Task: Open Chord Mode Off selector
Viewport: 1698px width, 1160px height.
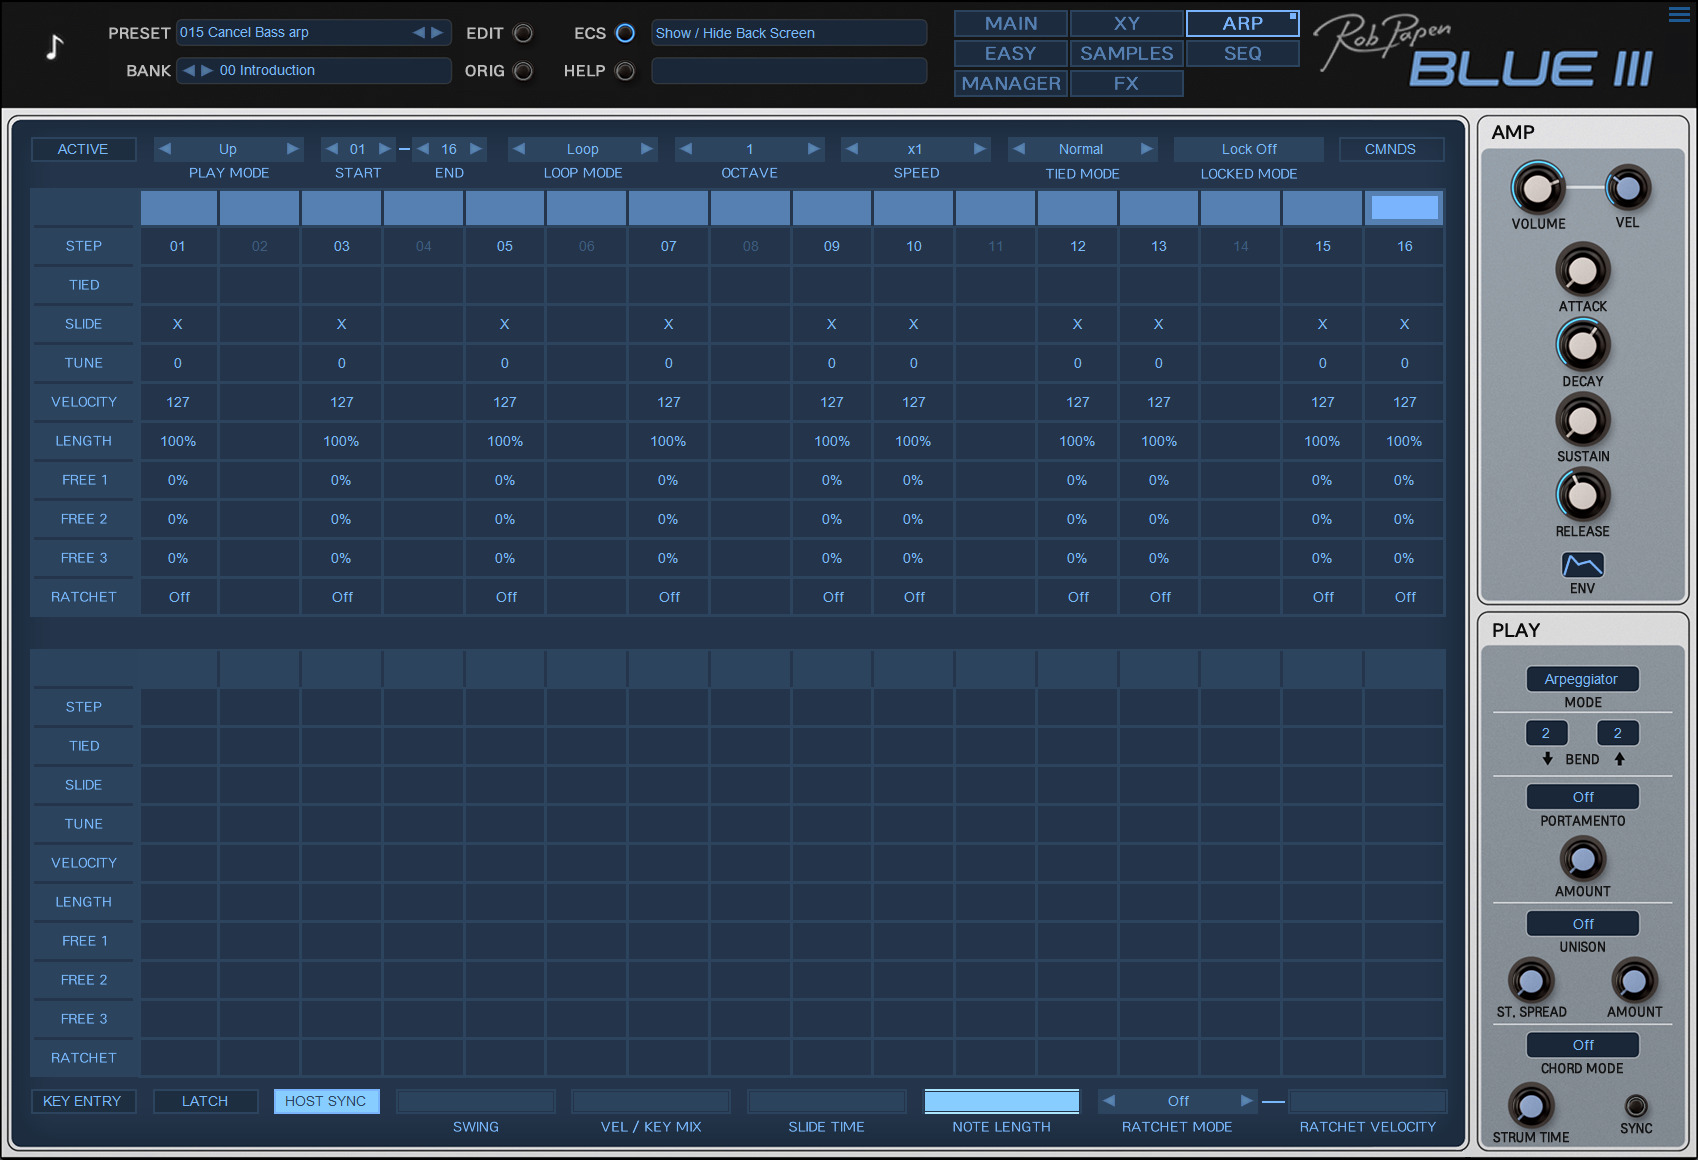Action: [1582, 1045]
